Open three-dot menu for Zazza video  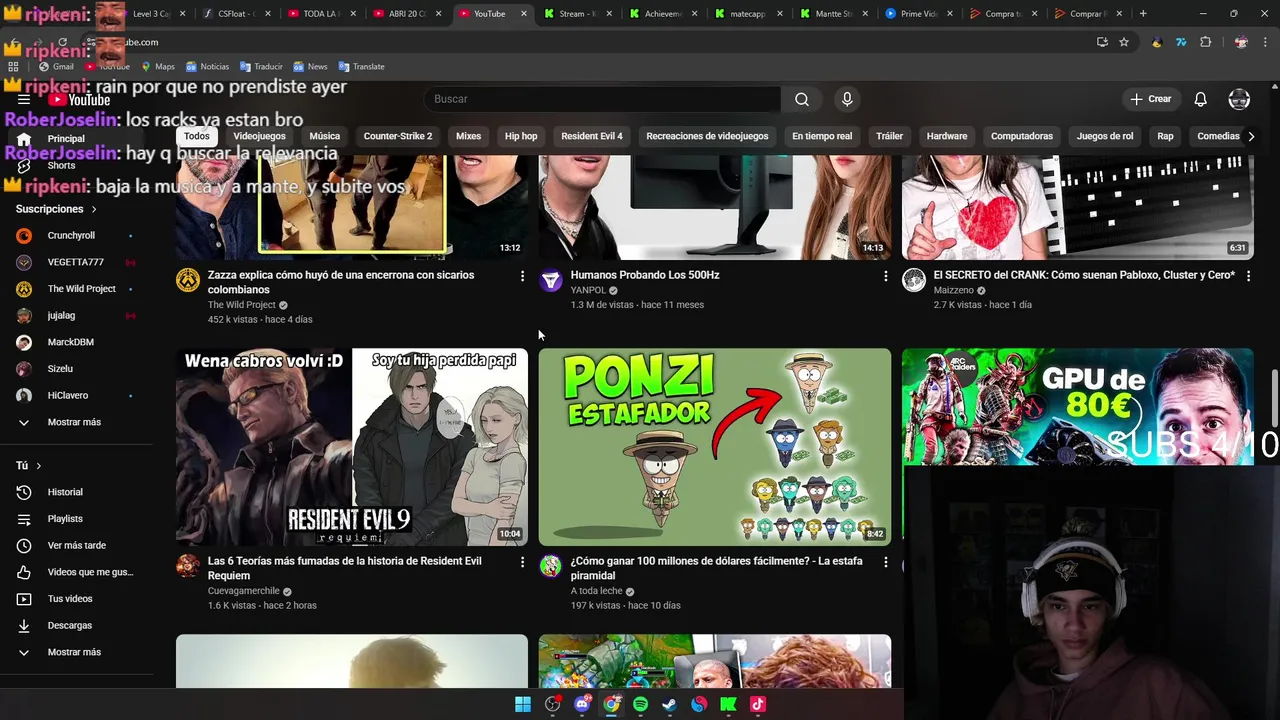pos(522,276)
